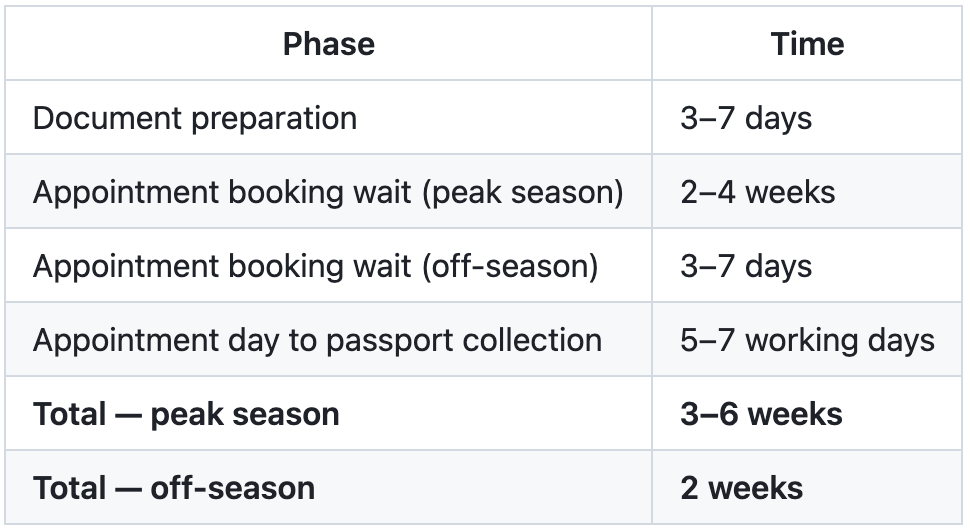The image size is (970, 532).
Task: Click the Time column header
Action: [x=807, y=44]
